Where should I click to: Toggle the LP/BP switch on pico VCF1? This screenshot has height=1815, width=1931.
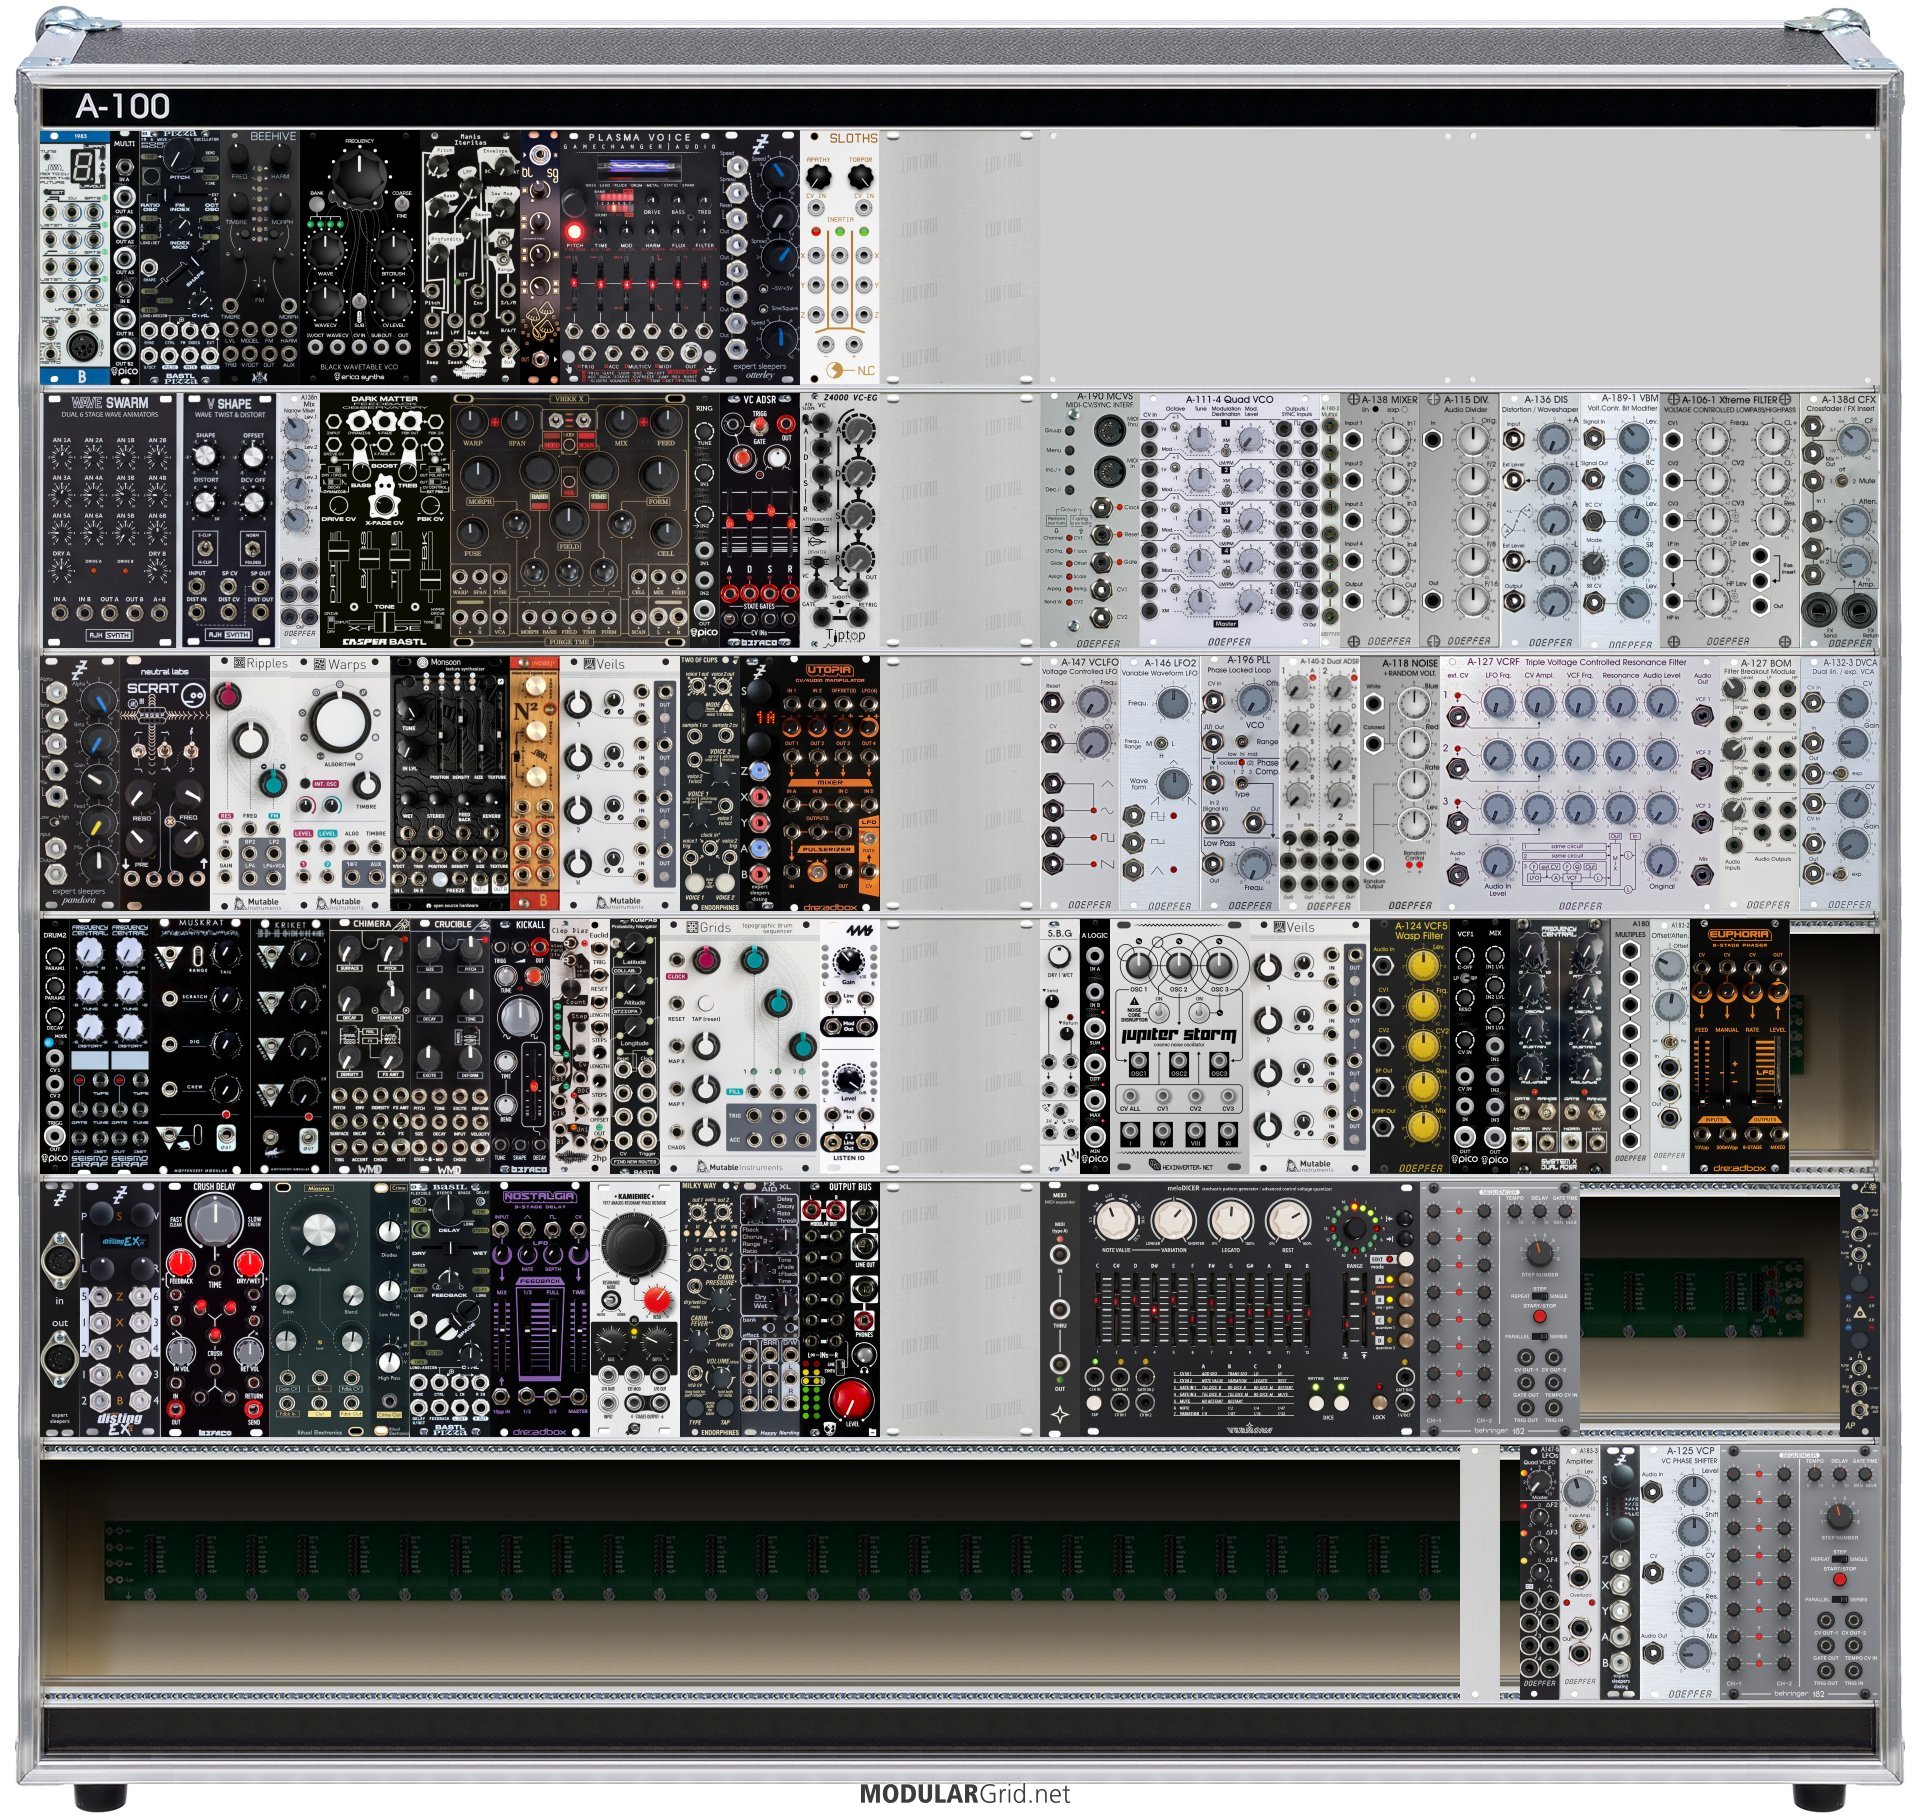tap(1465, 978)
